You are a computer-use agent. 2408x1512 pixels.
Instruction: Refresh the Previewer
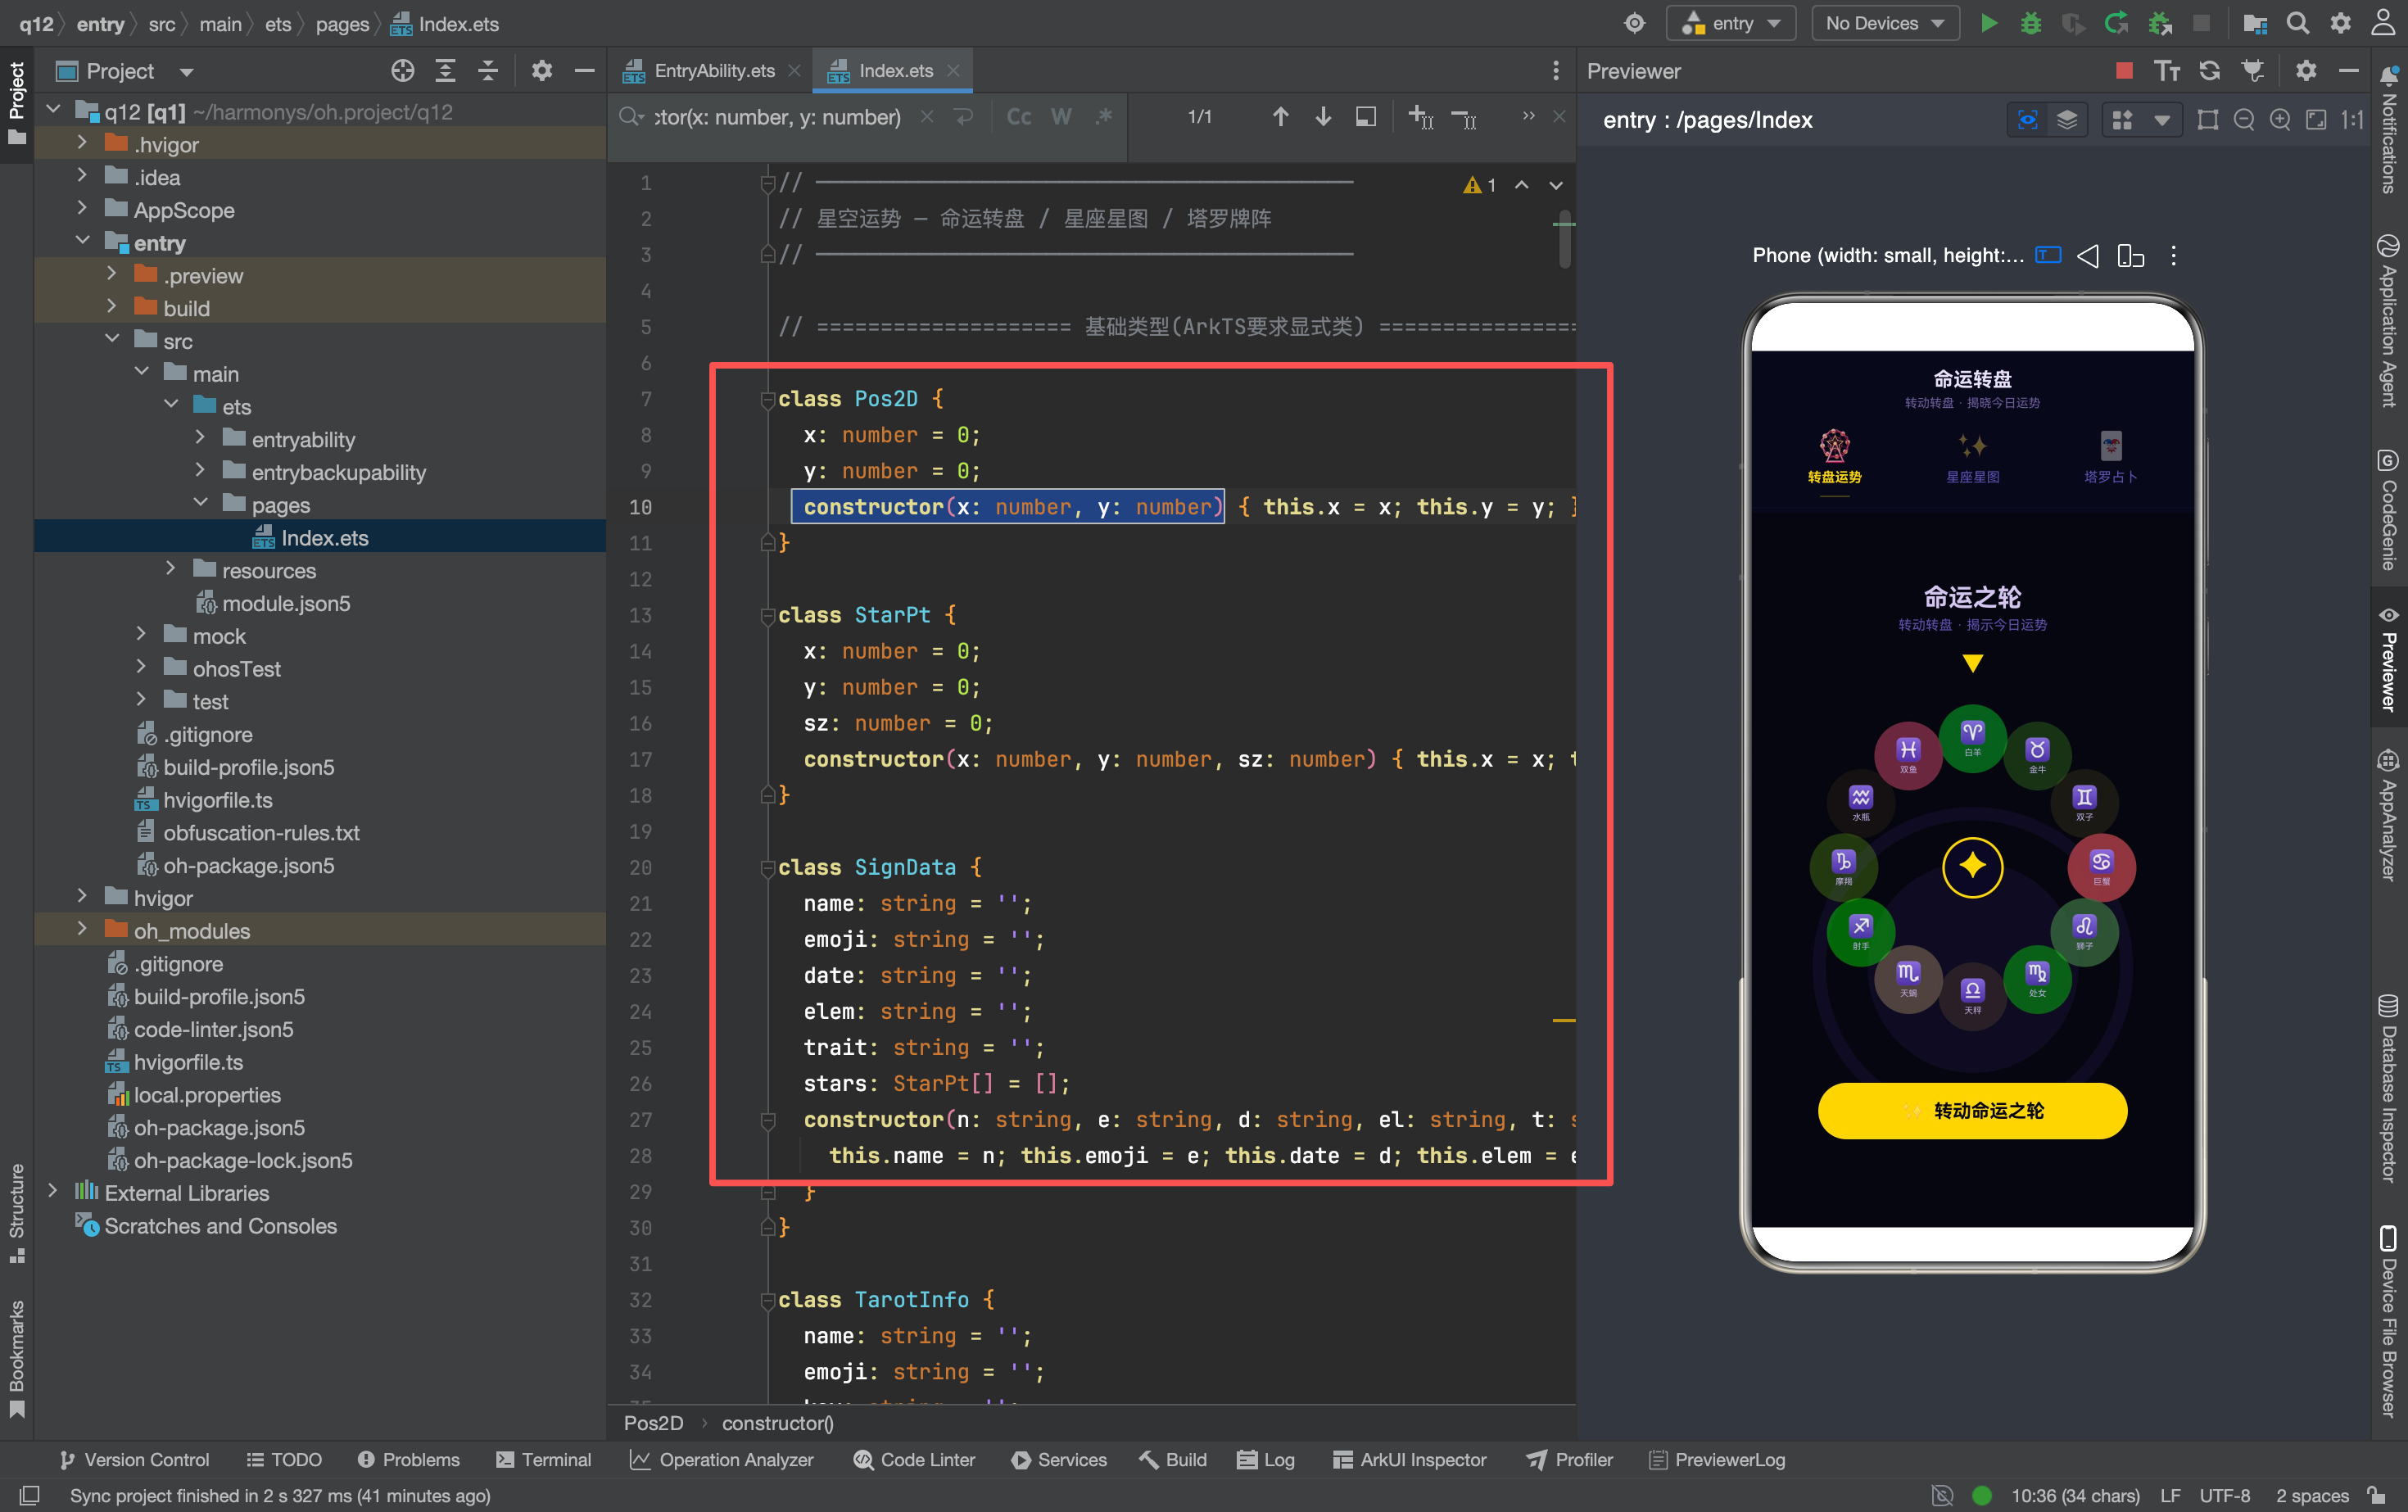2210,71
